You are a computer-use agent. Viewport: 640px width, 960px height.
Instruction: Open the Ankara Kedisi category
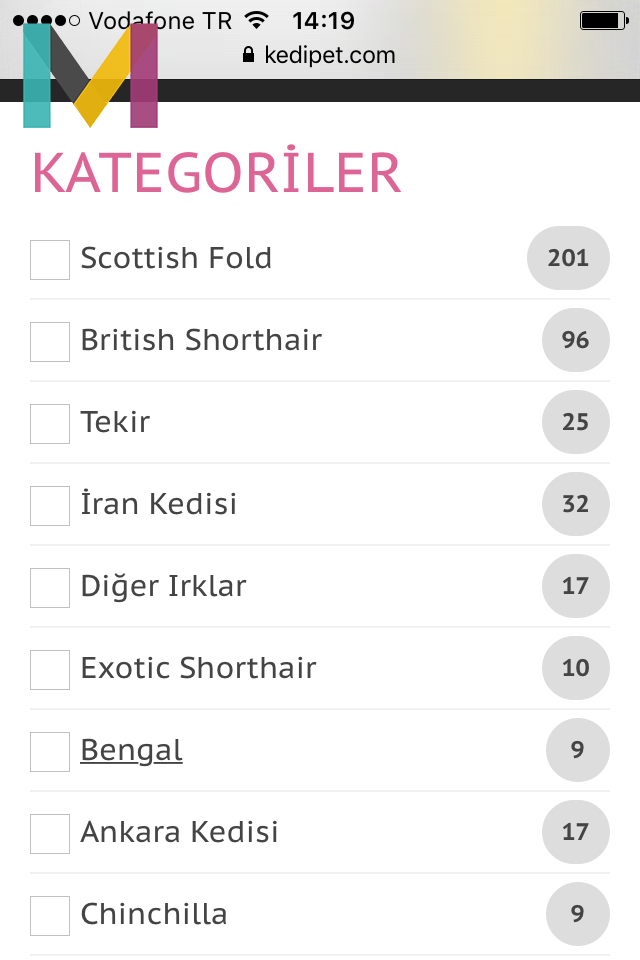point(179,832)
